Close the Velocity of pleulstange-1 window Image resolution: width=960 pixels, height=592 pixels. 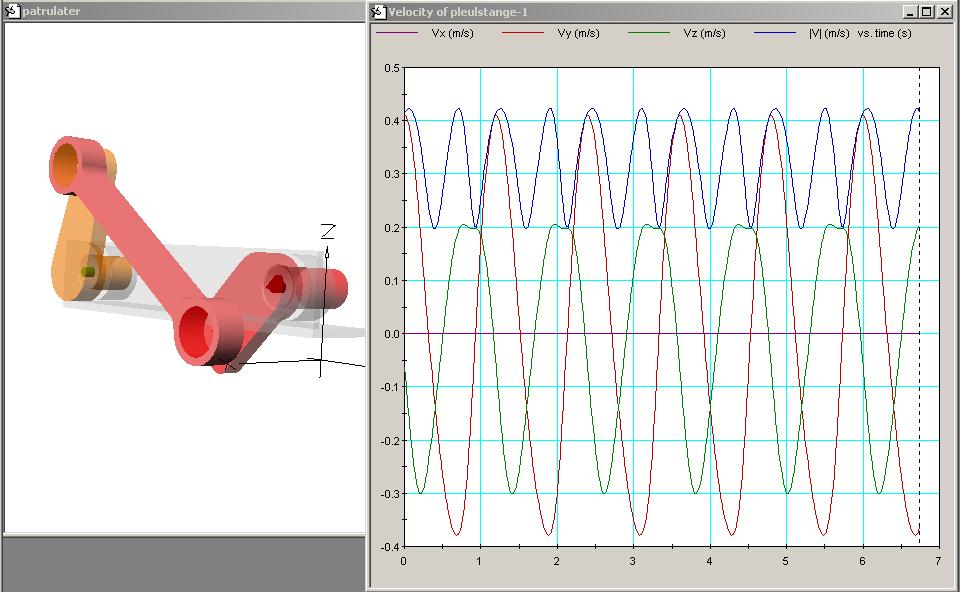945,12
